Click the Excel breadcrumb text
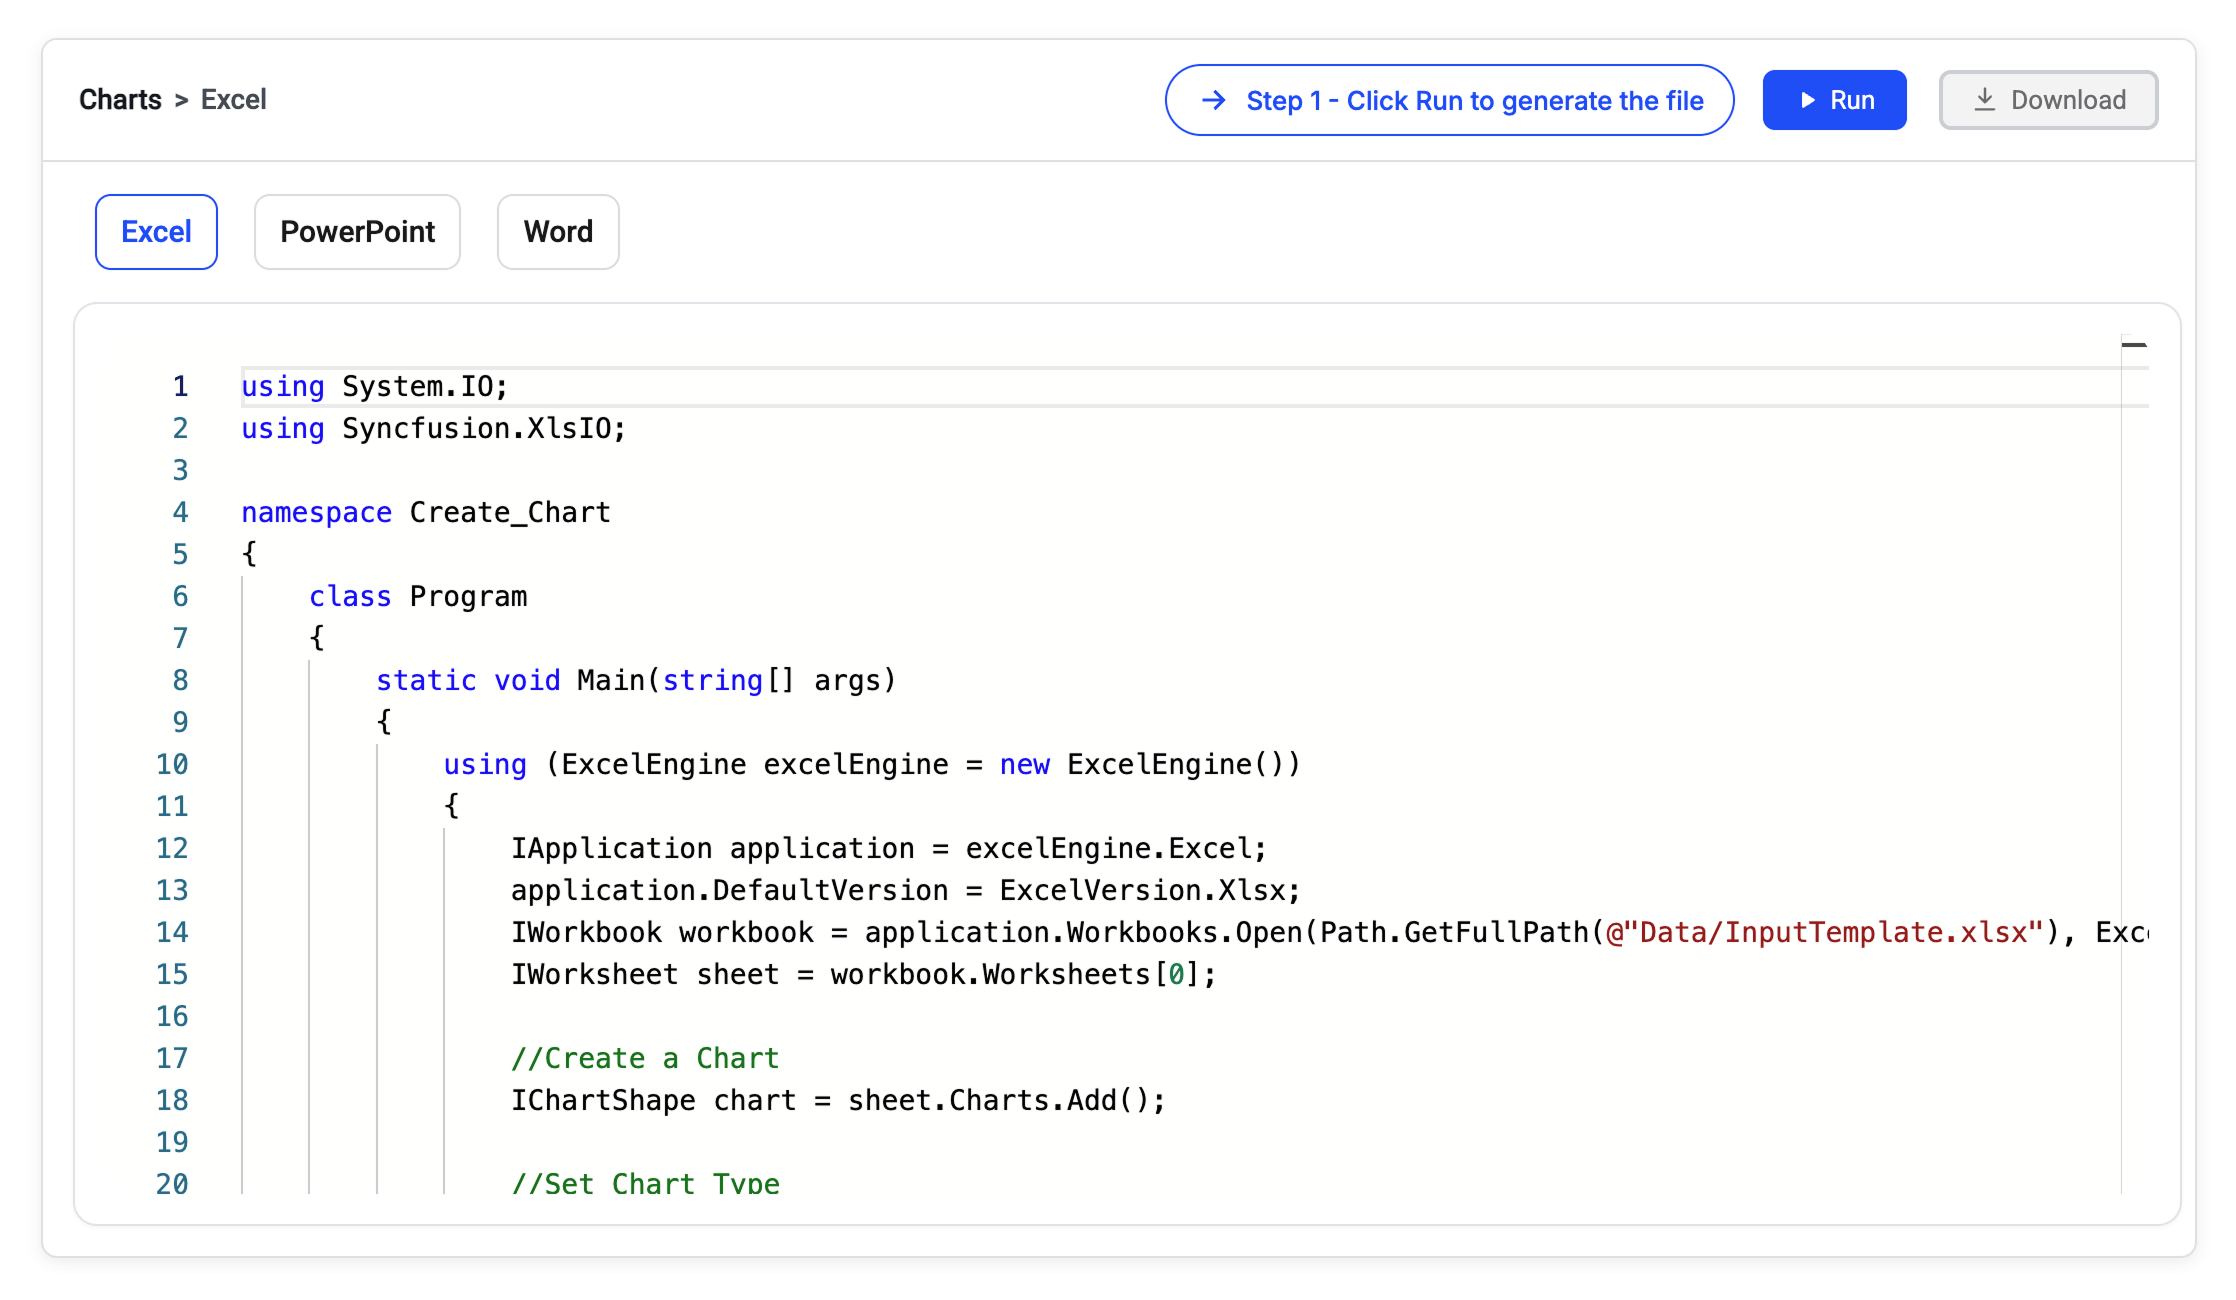The height and width of the screenshot is (1300, 2236). tap(233, 100)
